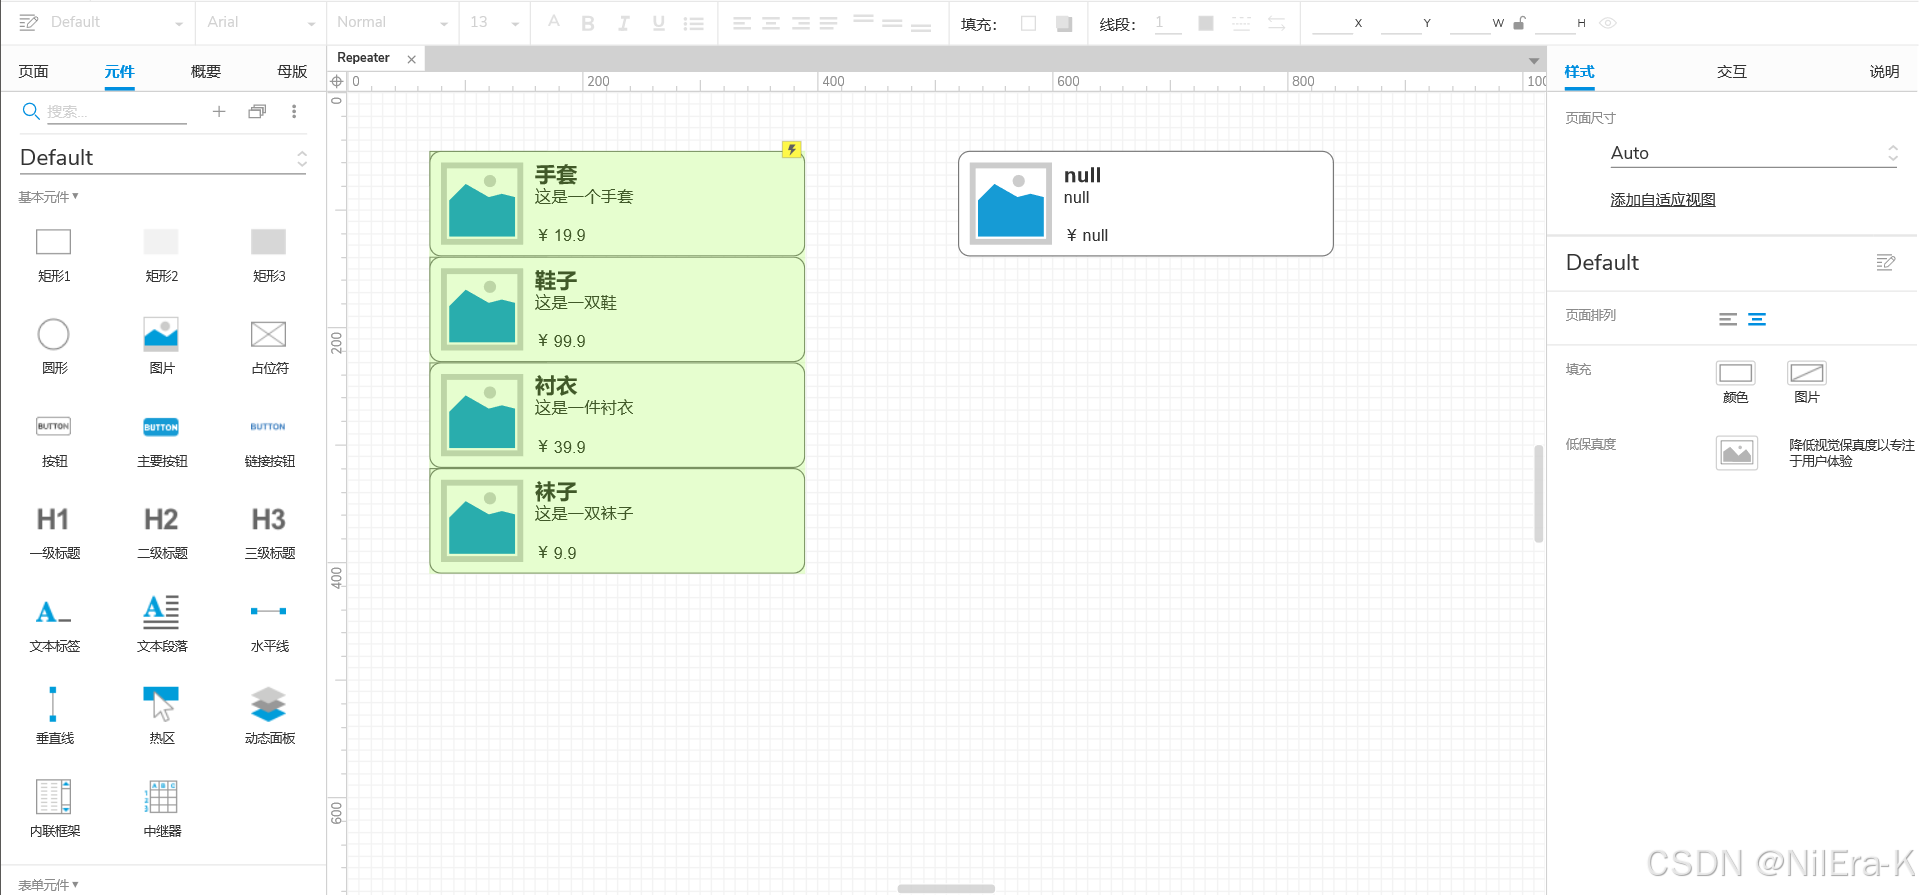Click the toolbar line color swatch
The image size is (1919, 895).
pyautogui.click(x=1206, y=23)
